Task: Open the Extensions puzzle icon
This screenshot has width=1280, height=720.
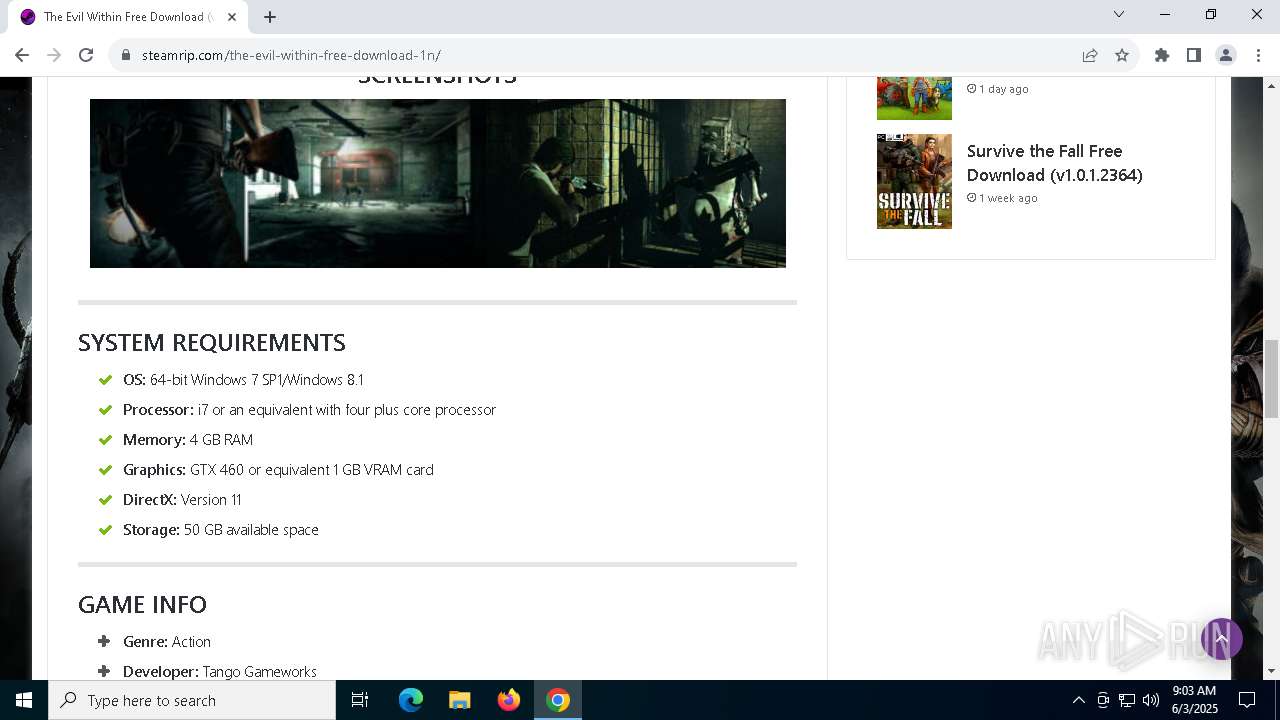Action: point(1162,55)
